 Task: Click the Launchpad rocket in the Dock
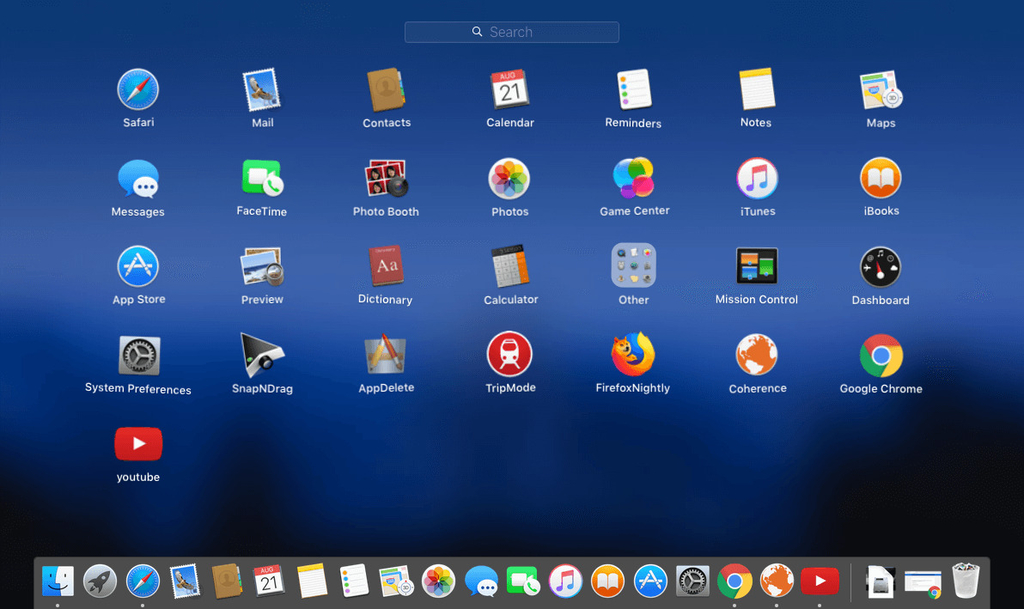[100, 581]
